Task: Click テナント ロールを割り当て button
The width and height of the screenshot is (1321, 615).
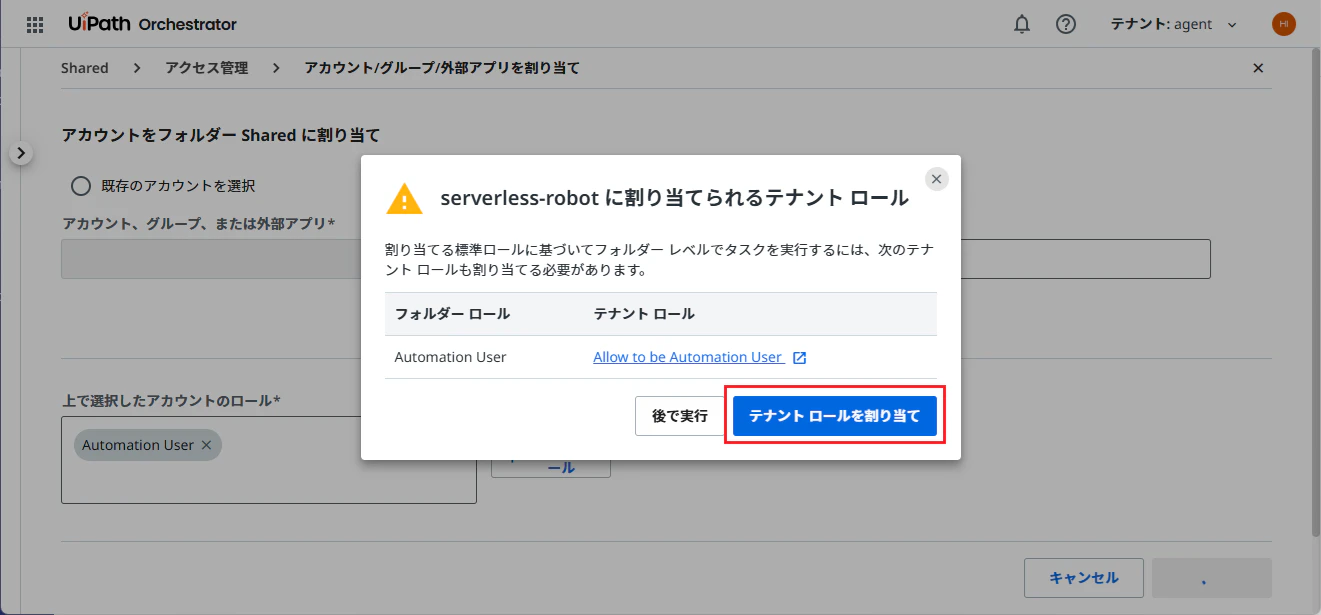Action: [835, 416]
